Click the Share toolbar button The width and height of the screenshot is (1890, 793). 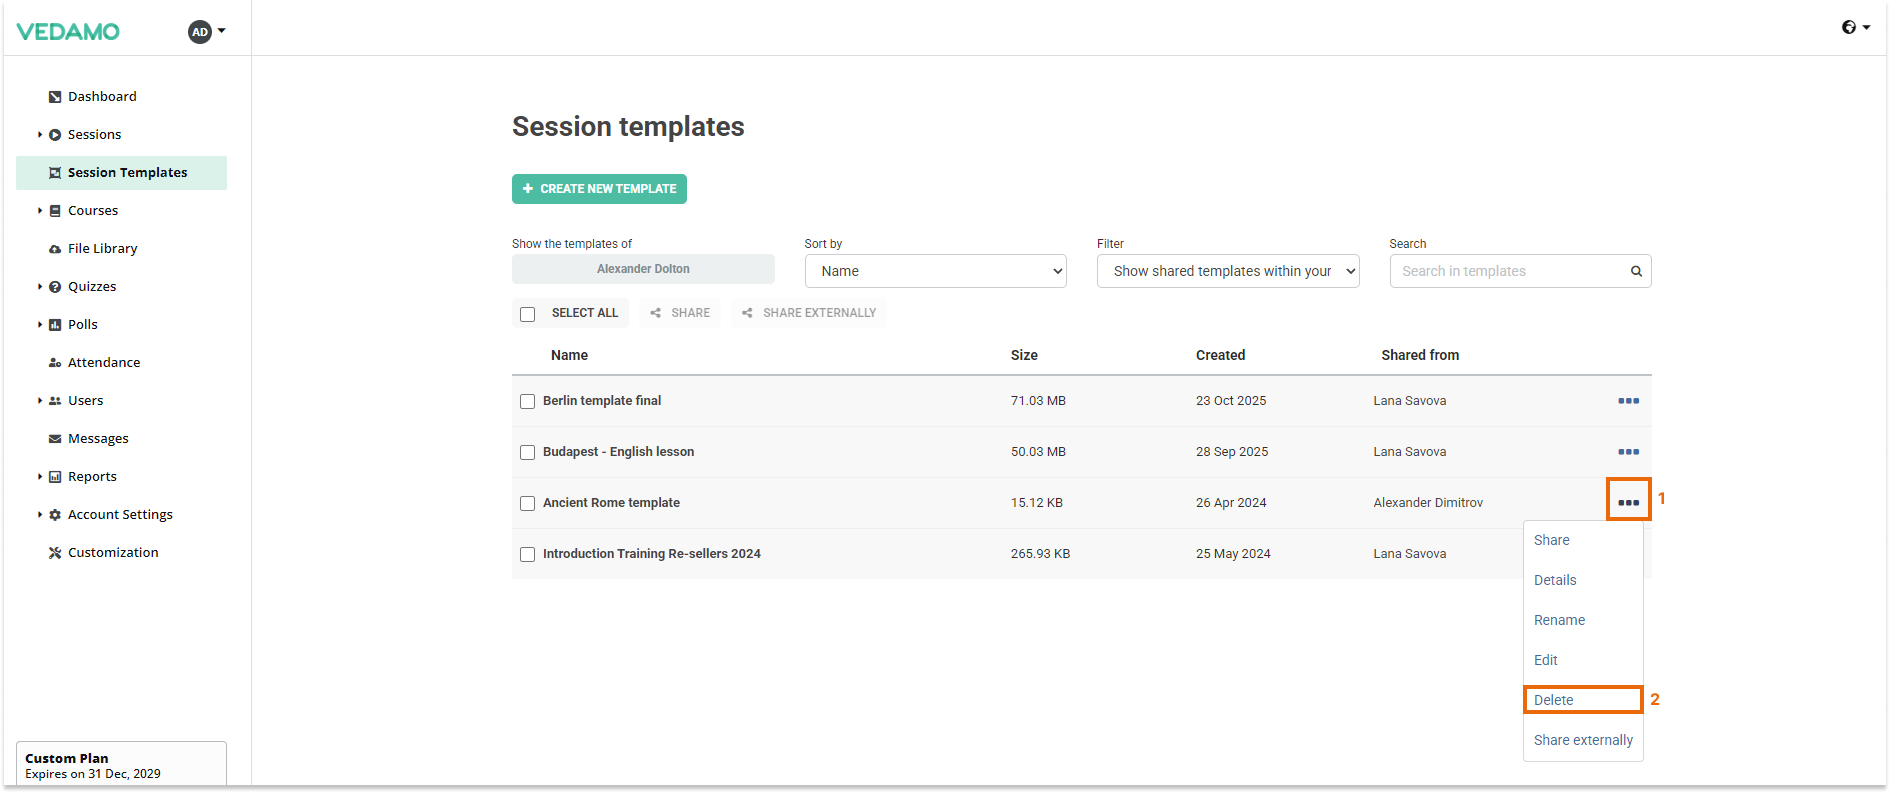click(x=680, y=313)
